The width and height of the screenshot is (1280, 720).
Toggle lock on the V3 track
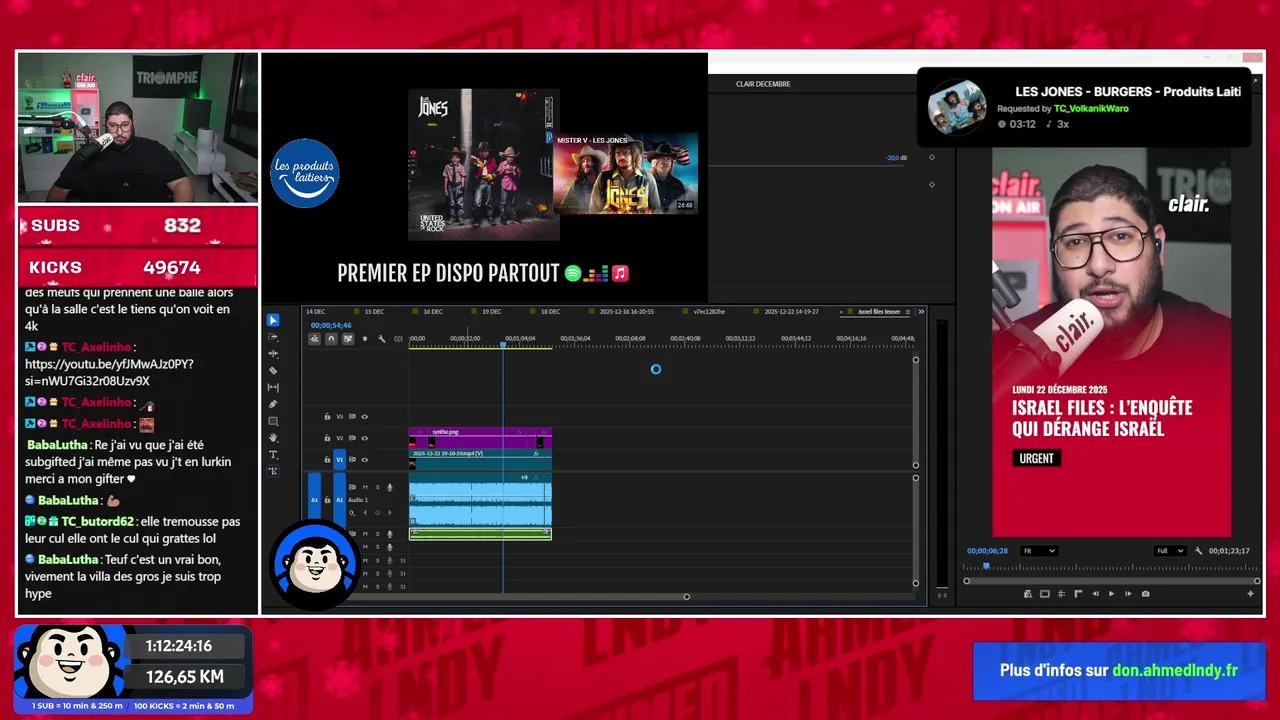point(327,417)
